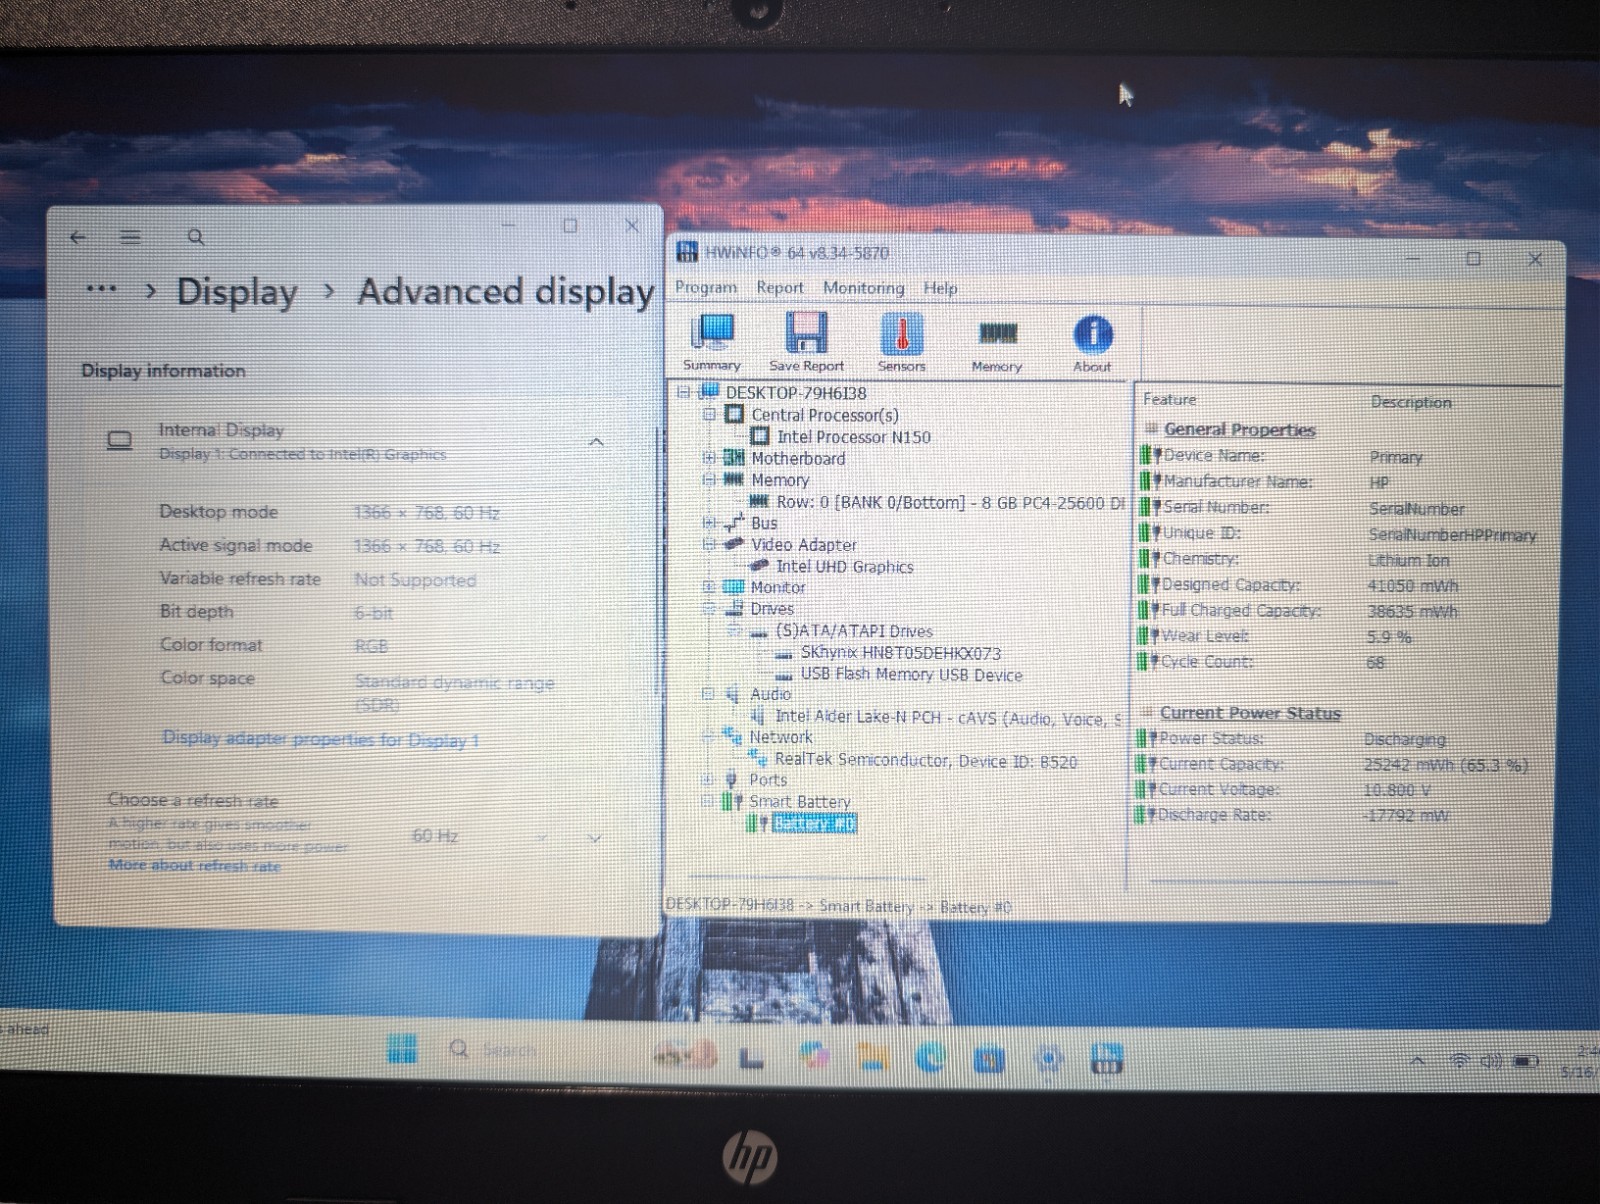This screenshot has width=1600, height=1204.
Task: Click the Wi-Fi tray icon
Action: [x=1460, y=1061]
